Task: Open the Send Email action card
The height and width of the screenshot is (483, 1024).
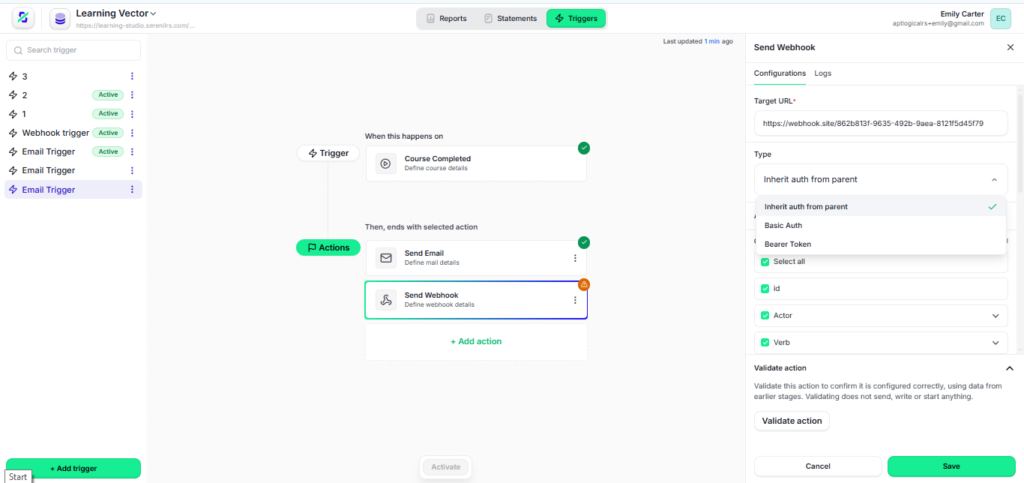Action: (x=476, y=258)
